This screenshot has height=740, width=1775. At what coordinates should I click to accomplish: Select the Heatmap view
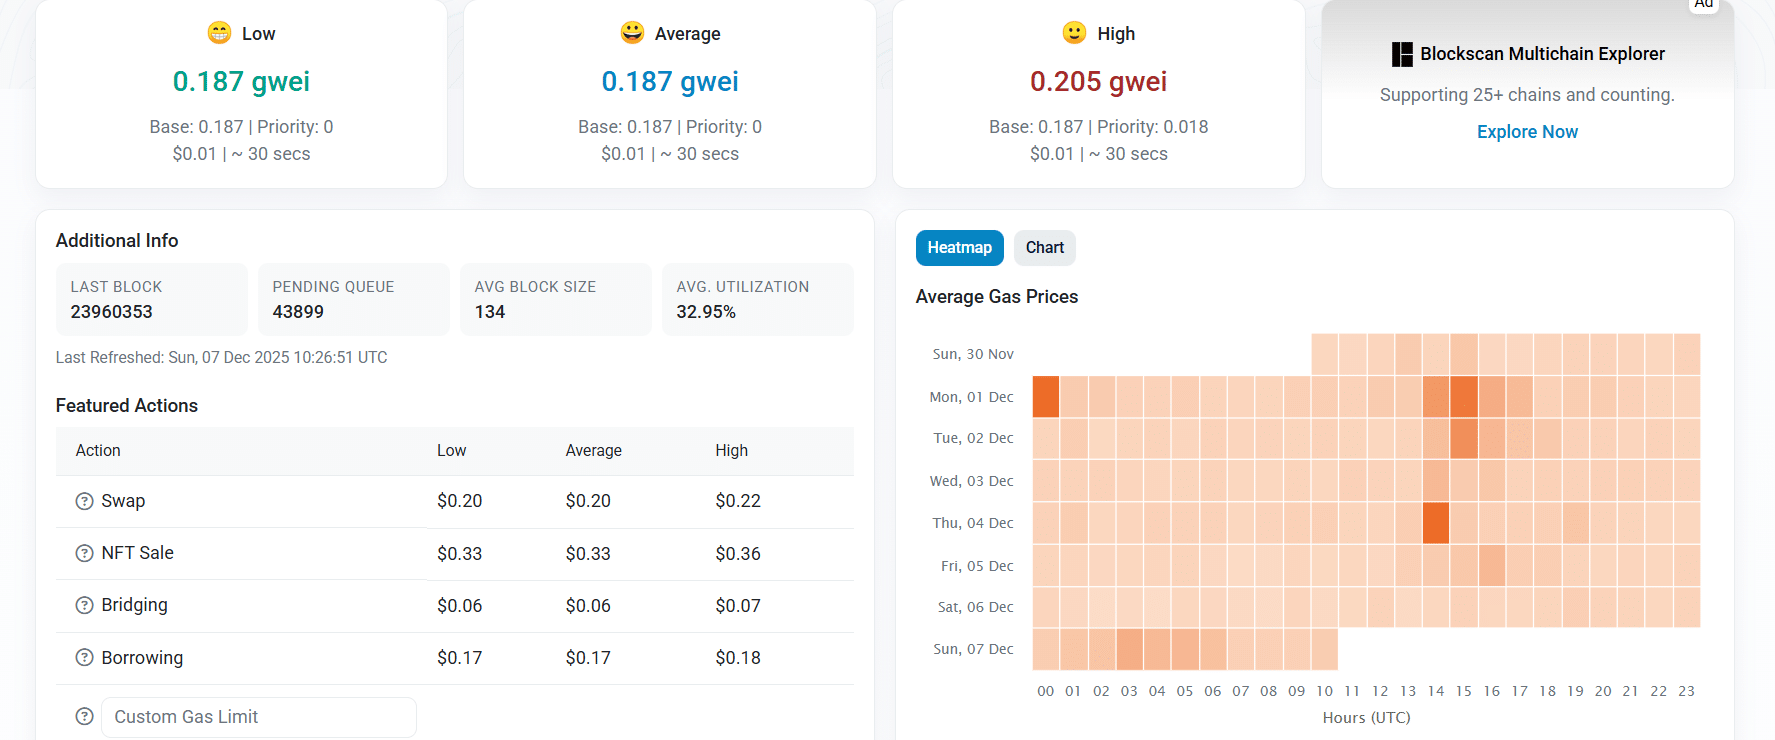(x=959, y=247)
